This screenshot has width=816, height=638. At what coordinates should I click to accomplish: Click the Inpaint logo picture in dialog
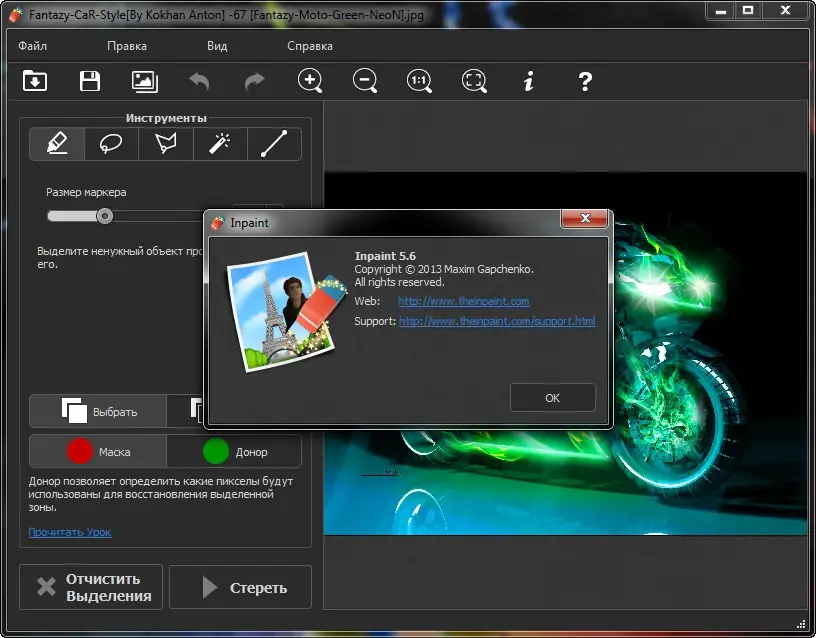(x=287, y=311)
